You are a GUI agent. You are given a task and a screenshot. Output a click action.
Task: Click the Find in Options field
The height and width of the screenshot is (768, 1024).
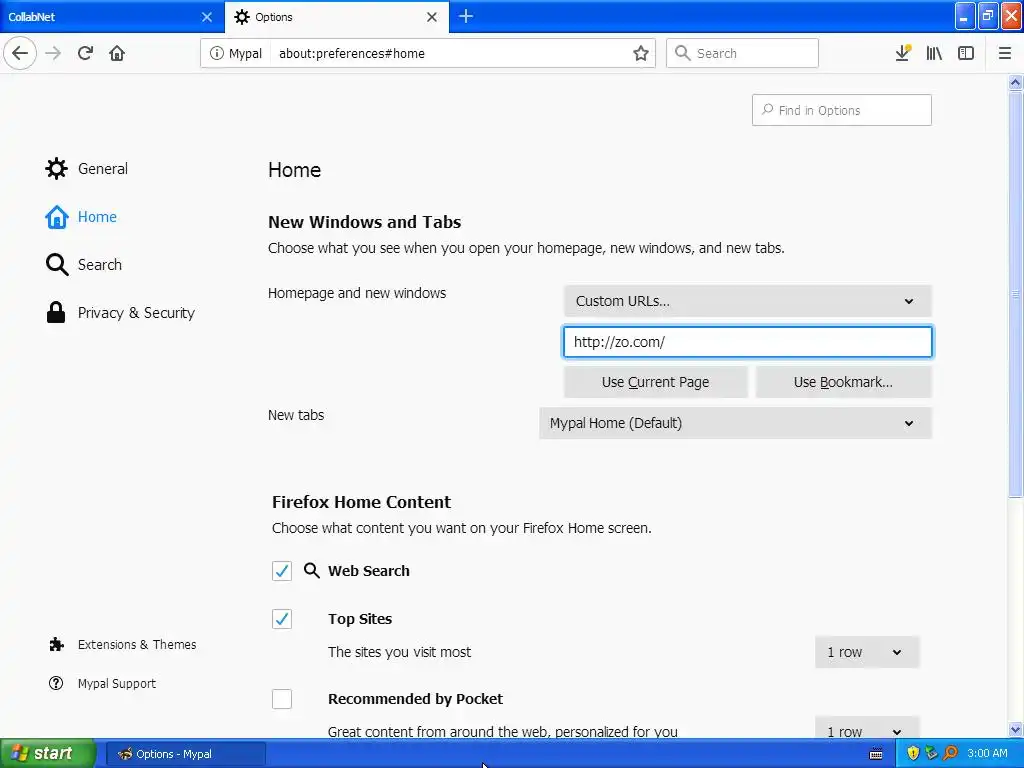pos(842,110)
